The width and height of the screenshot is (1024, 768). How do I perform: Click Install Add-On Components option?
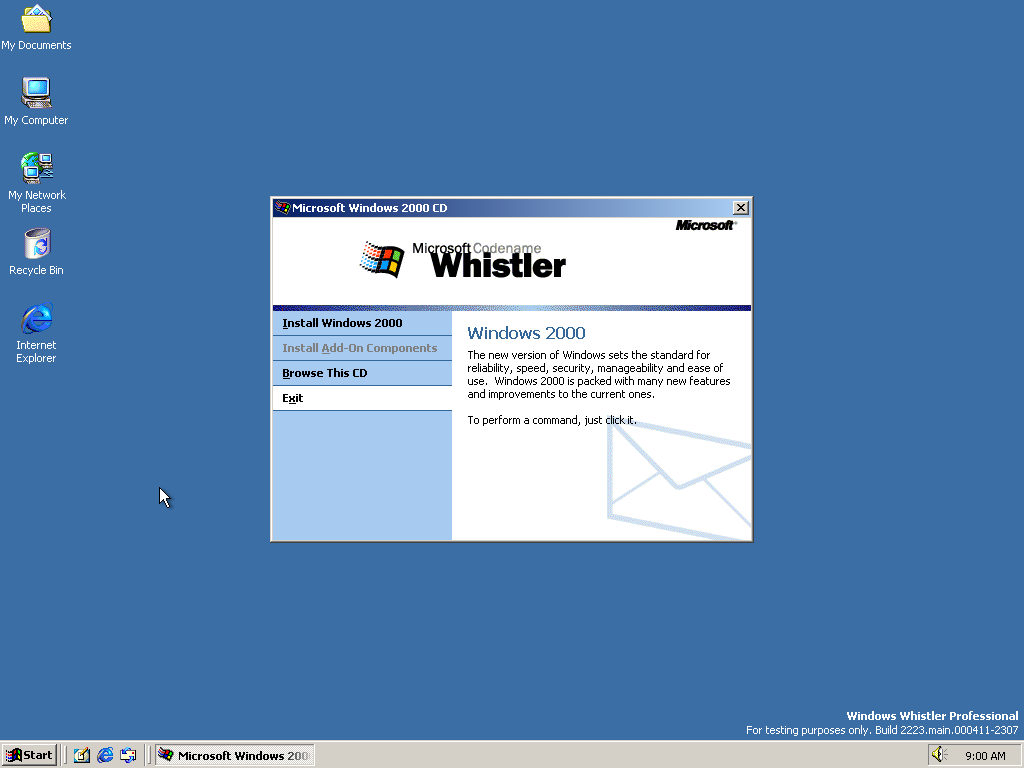(x=362, y=348)
